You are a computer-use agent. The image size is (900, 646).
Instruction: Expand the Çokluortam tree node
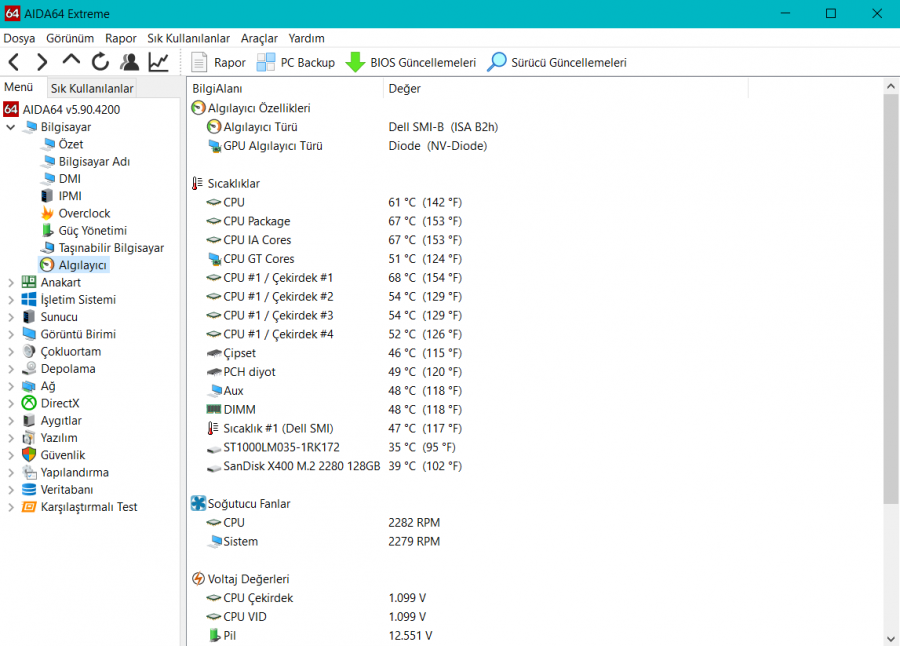[11, 351]
